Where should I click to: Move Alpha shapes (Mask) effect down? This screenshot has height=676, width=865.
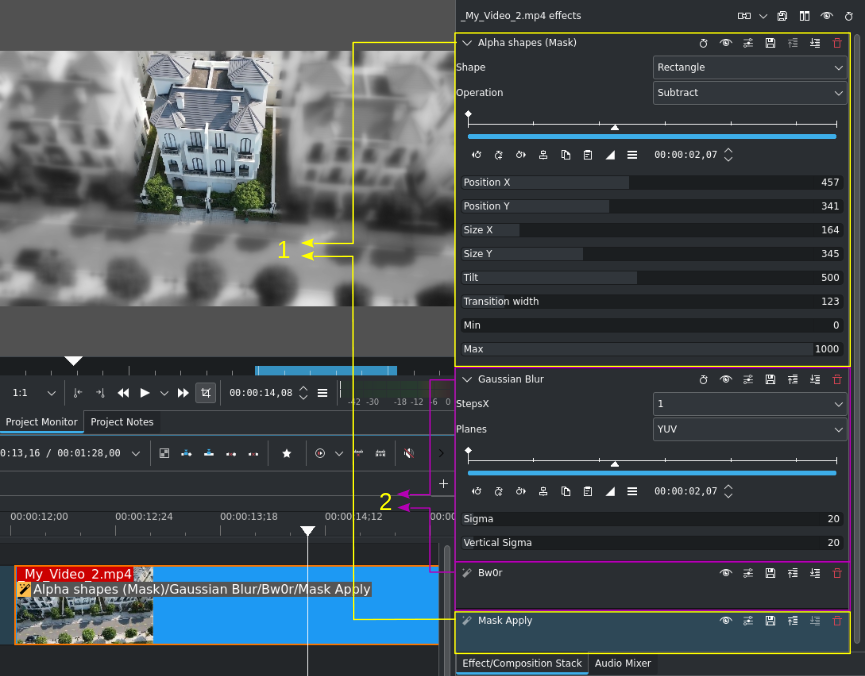click(x=815, y=43)
